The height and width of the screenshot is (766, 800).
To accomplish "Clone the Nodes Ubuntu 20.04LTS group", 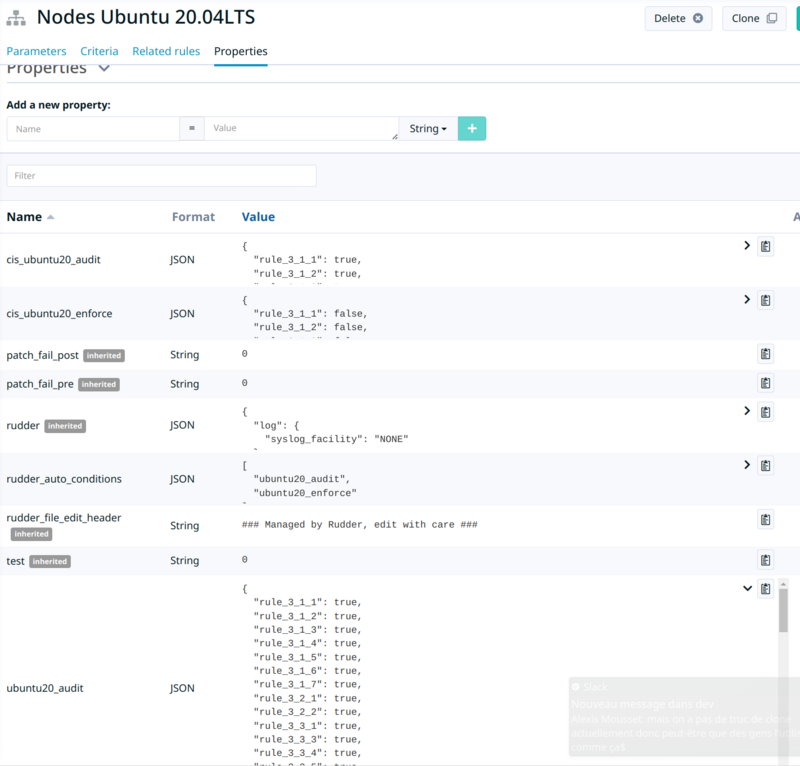I will click(x=754, y=18).
